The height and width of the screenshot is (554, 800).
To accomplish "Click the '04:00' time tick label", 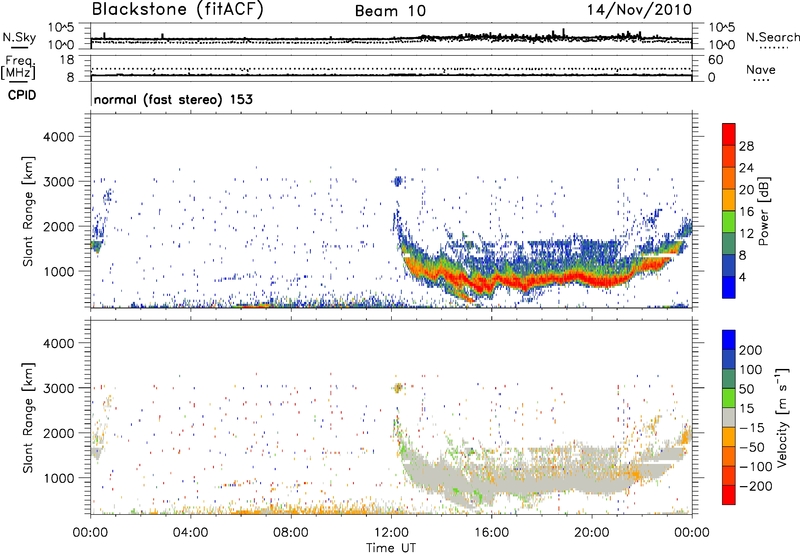I will pyautogui.click(x=190, y=533).
